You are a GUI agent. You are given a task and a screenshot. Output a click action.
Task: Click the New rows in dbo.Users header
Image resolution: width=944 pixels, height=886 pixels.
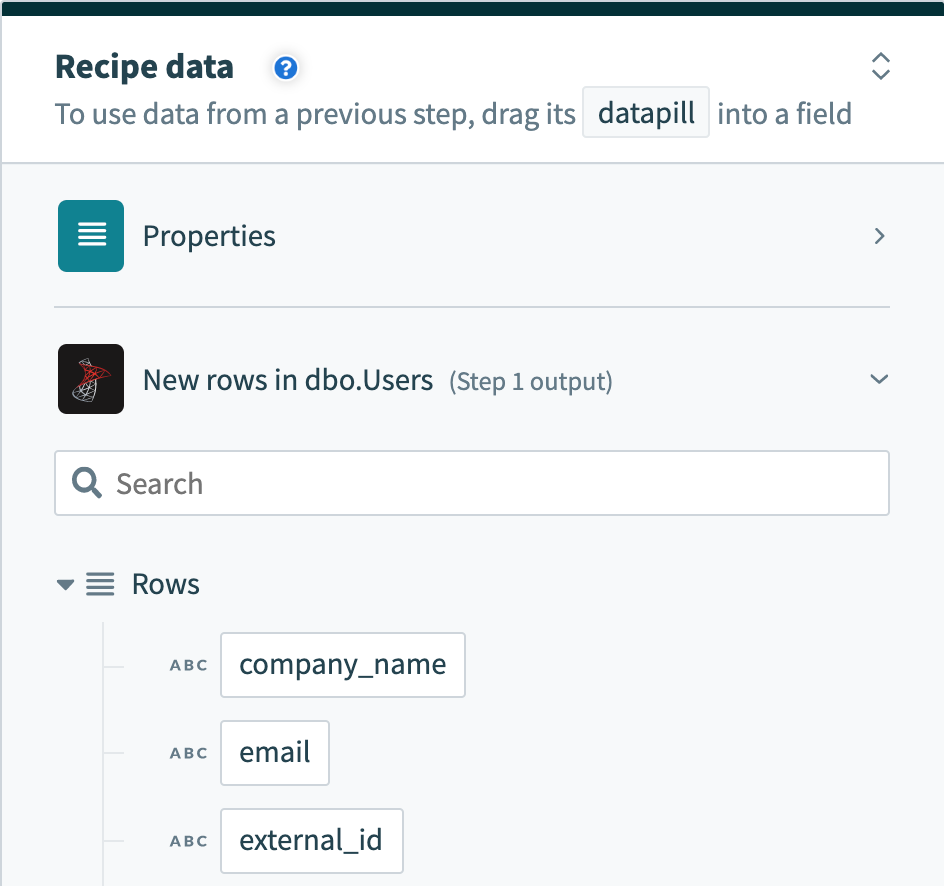[288, 379]
